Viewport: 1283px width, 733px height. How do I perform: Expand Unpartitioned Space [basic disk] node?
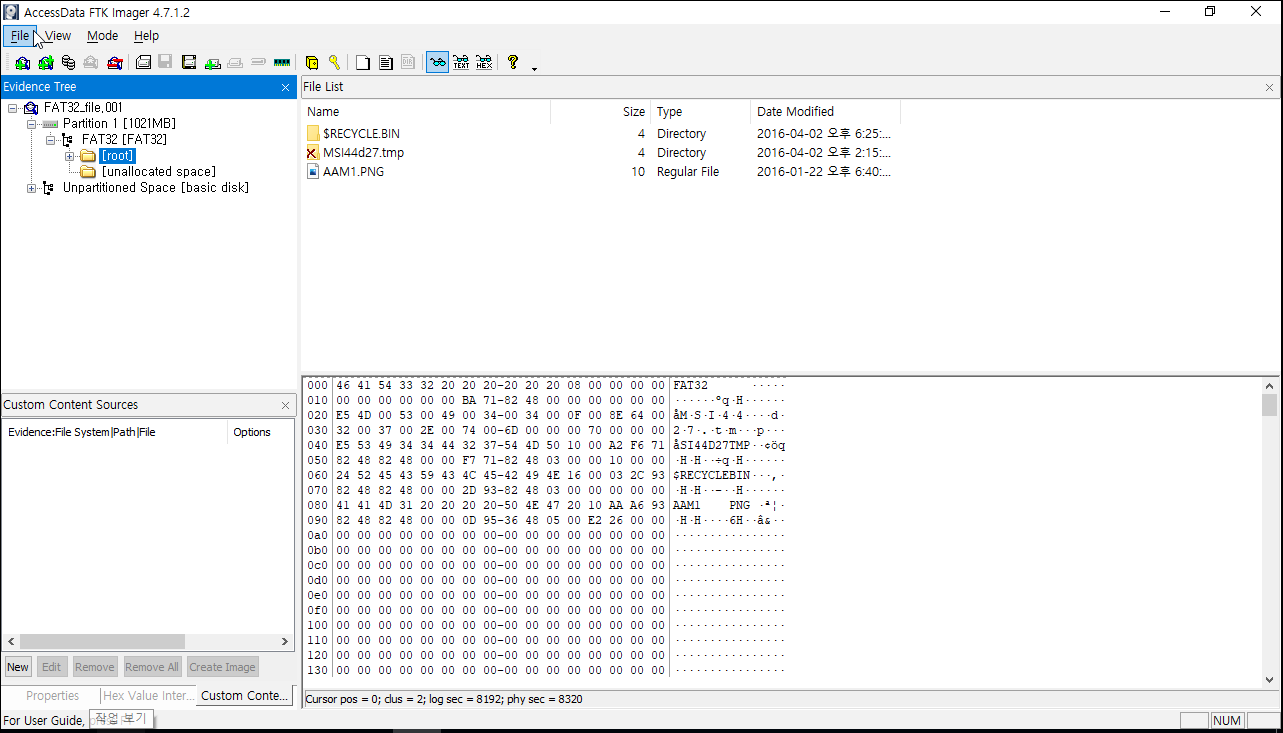(31, 188)
